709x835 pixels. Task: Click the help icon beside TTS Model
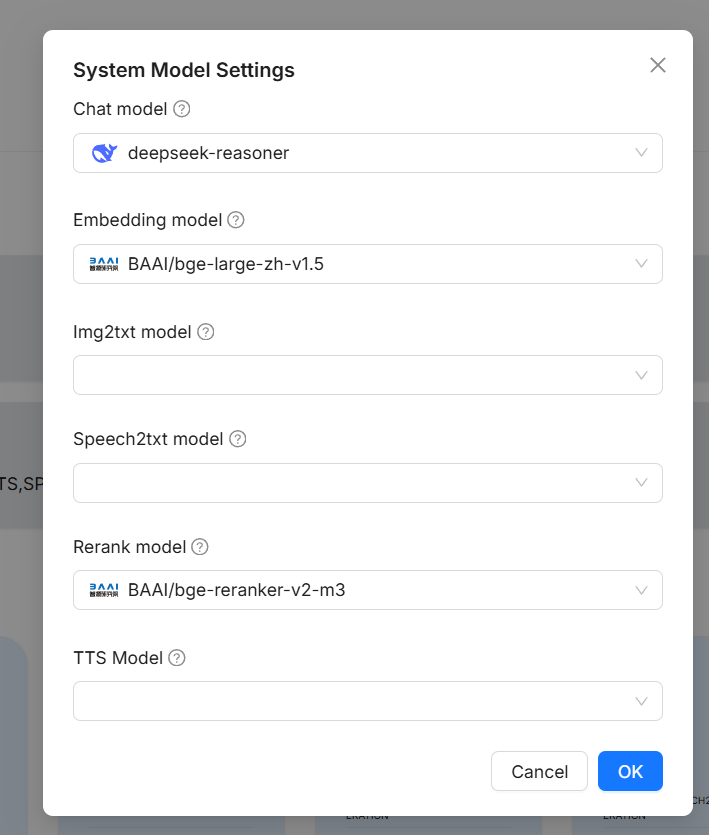pos(177,658)
